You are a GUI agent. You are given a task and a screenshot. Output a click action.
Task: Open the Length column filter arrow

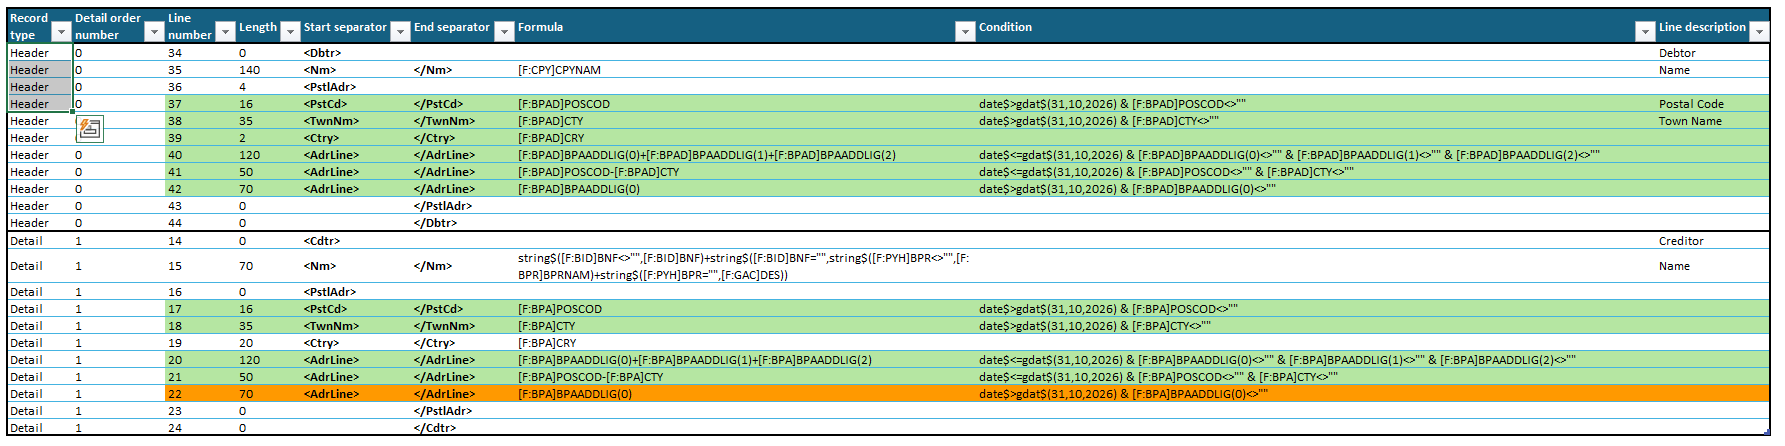290,32
